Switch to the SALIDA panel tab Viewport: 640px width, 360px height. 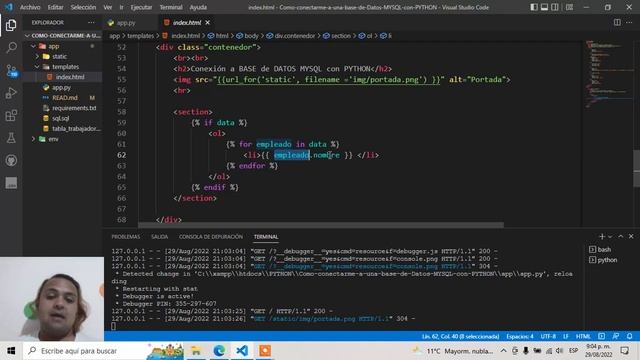pos(159,237)
